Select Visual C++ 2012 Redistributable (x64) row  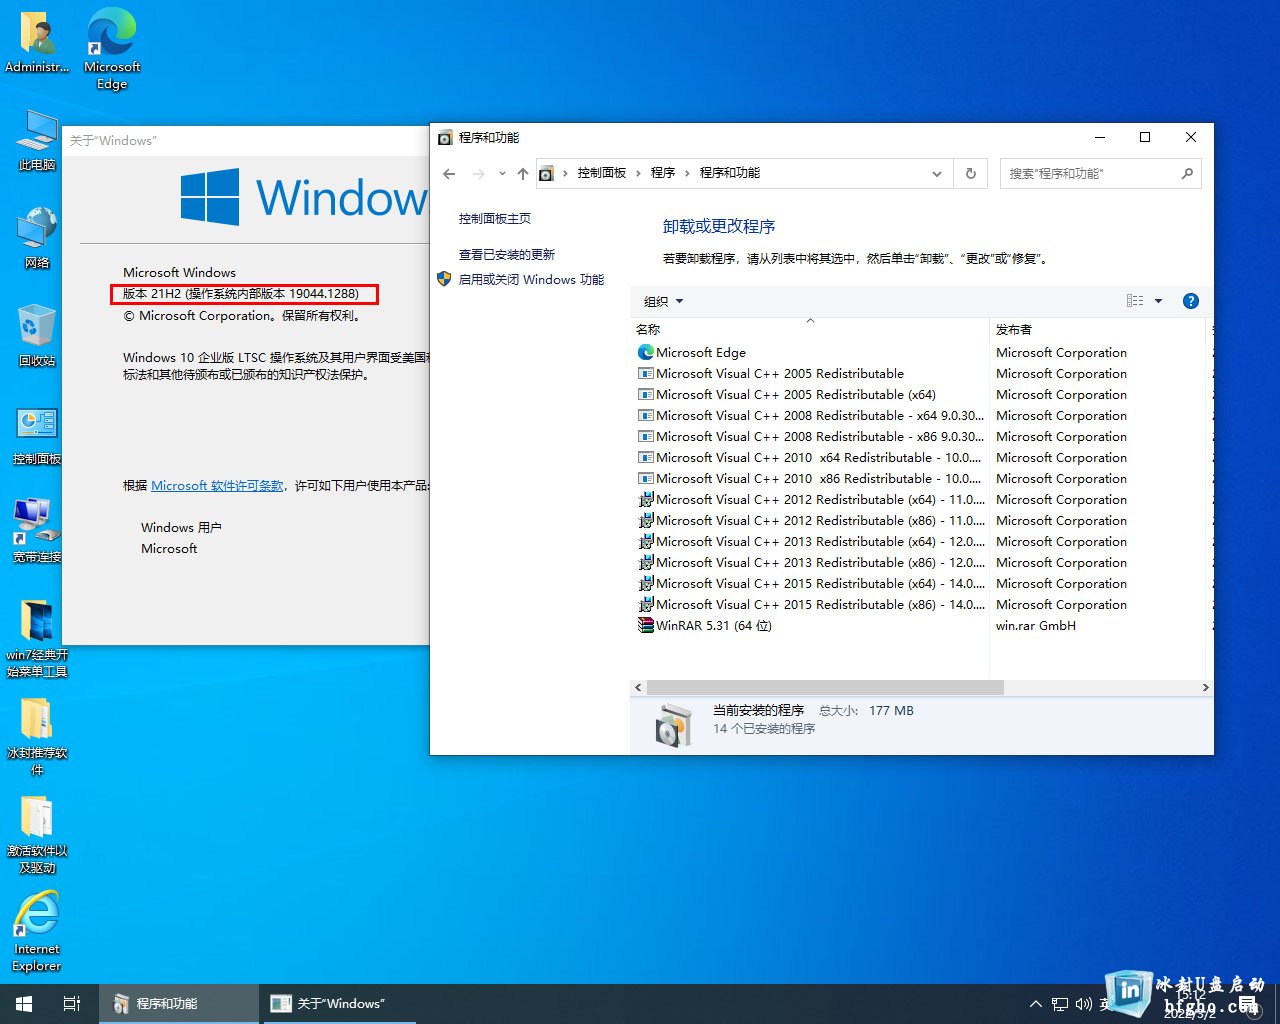click(x=810, y=499)
